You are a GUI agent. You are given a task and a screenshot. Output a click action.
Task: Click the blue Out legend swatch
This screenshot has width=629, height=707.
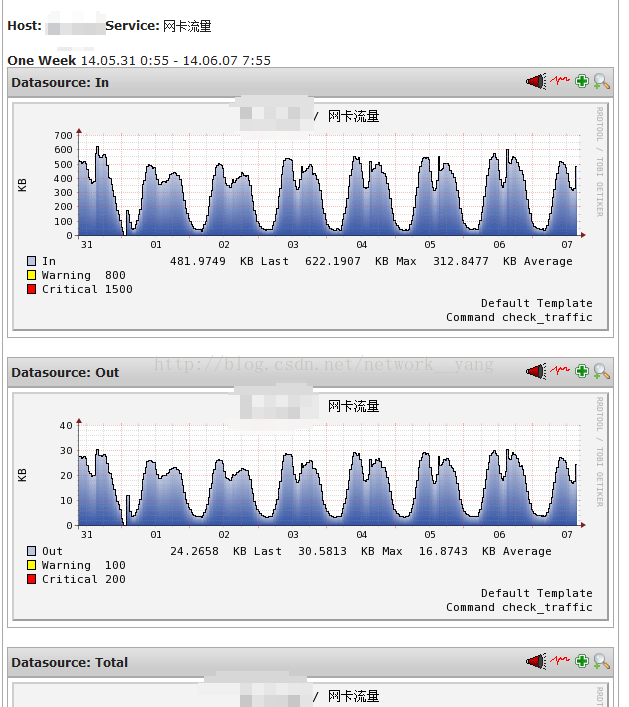pos(31,551)
